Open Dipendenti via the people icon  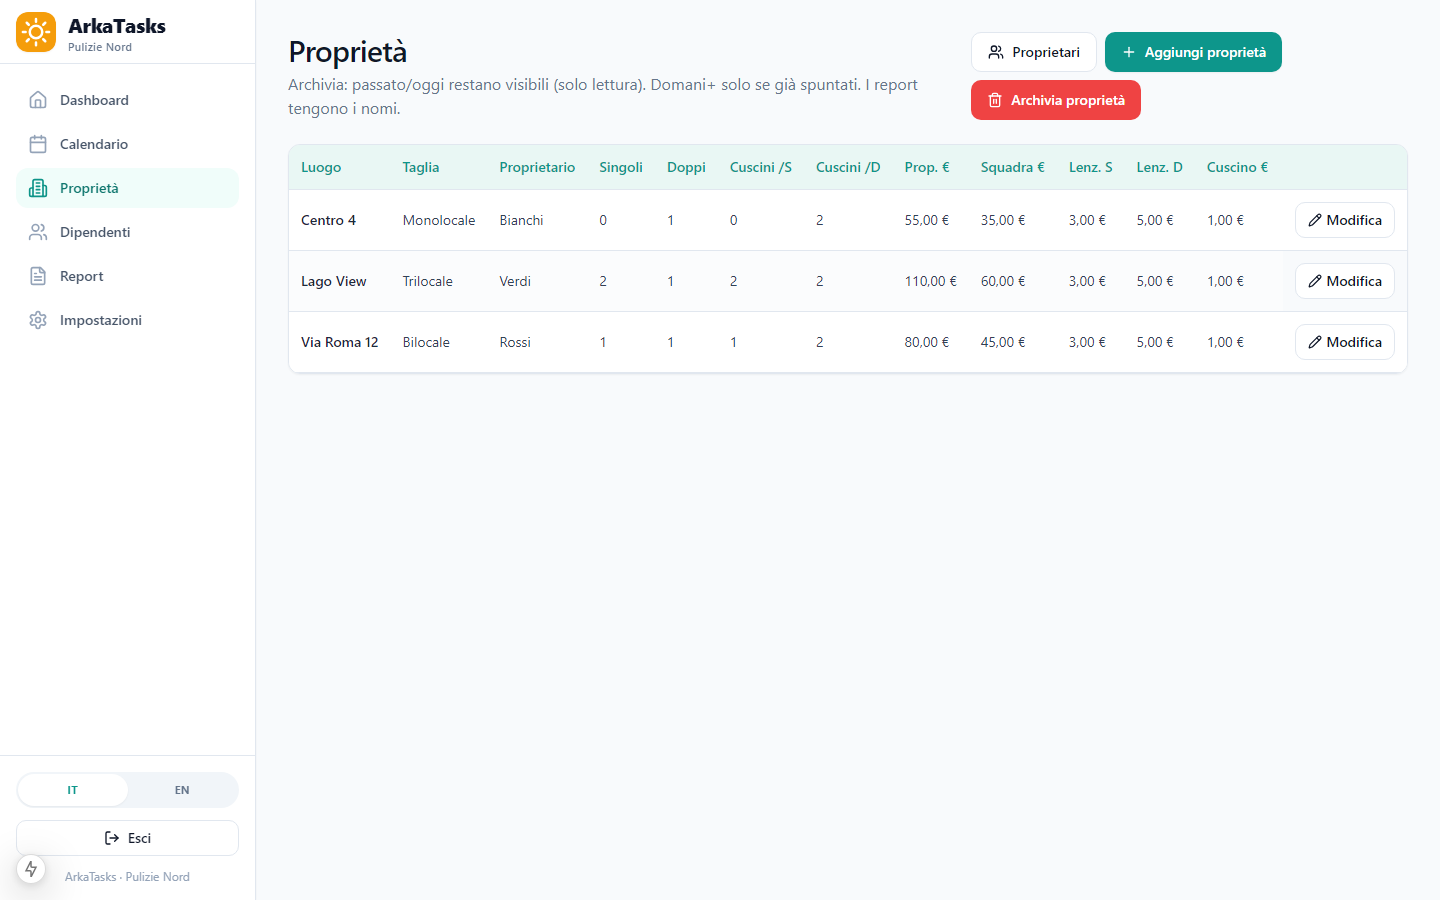click(38, 232)
